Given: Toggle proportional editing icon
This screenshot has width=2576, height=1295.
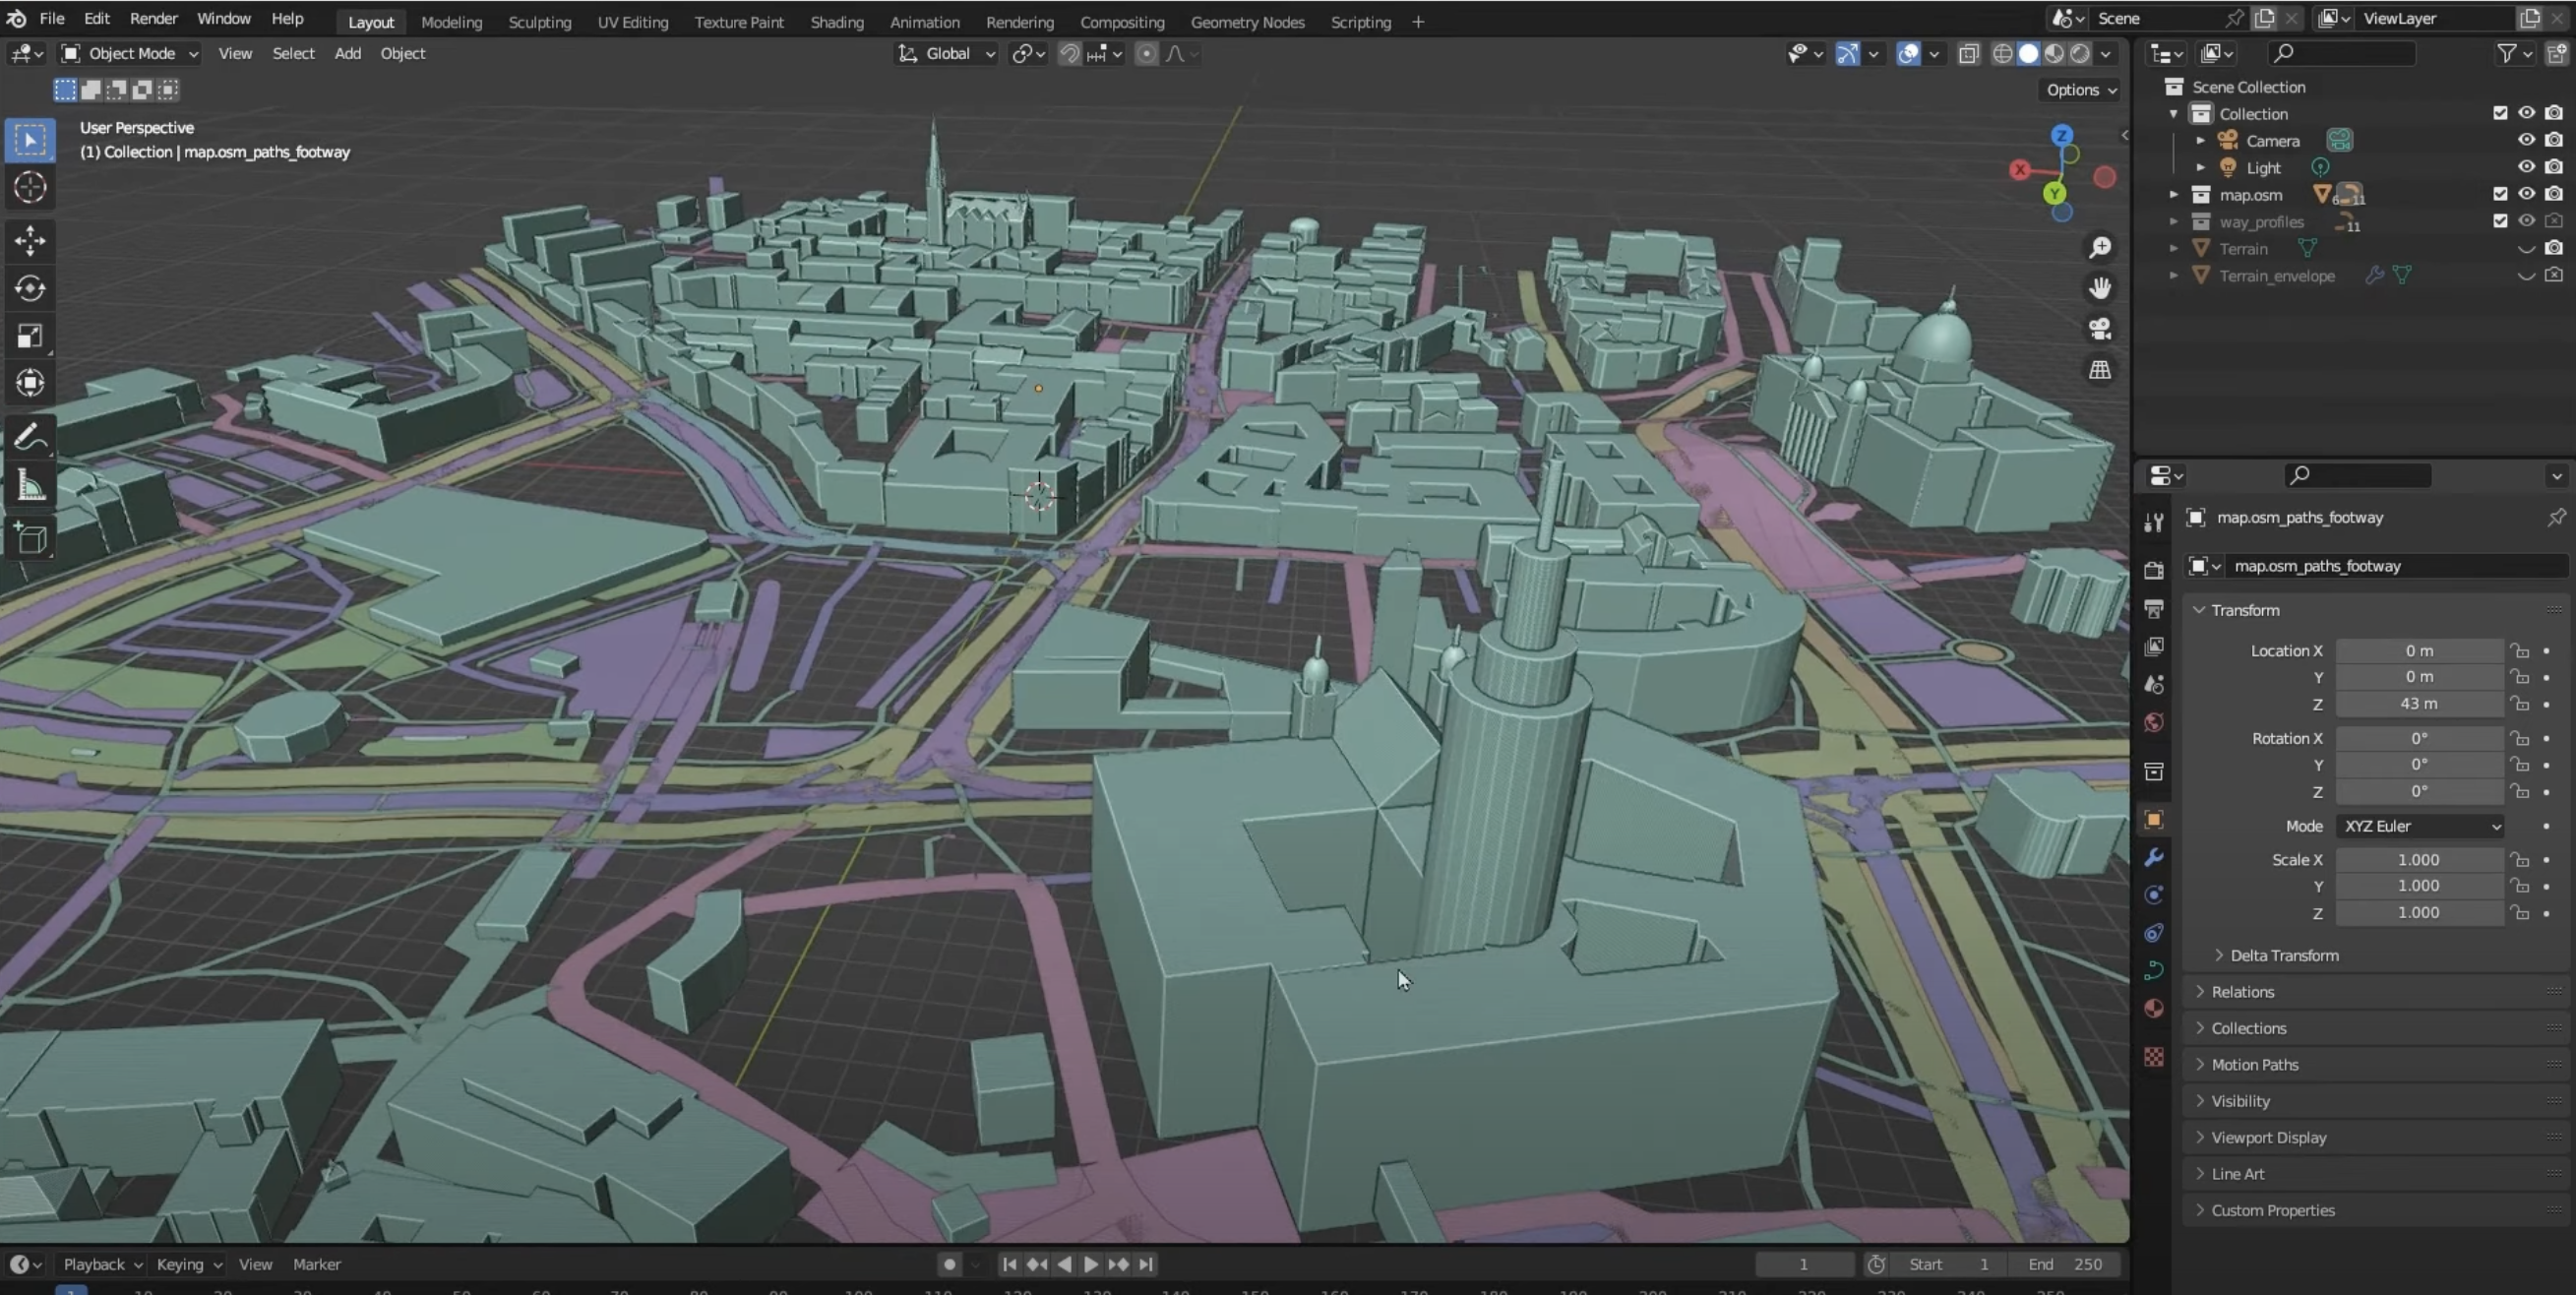Looking at the screenshot, I should coord(1146,54).
